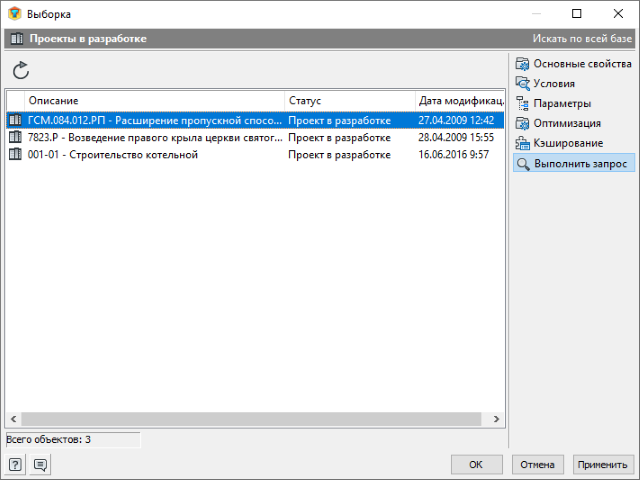
Task: Click the refresh arrow icon
Action: click(21, 70)
